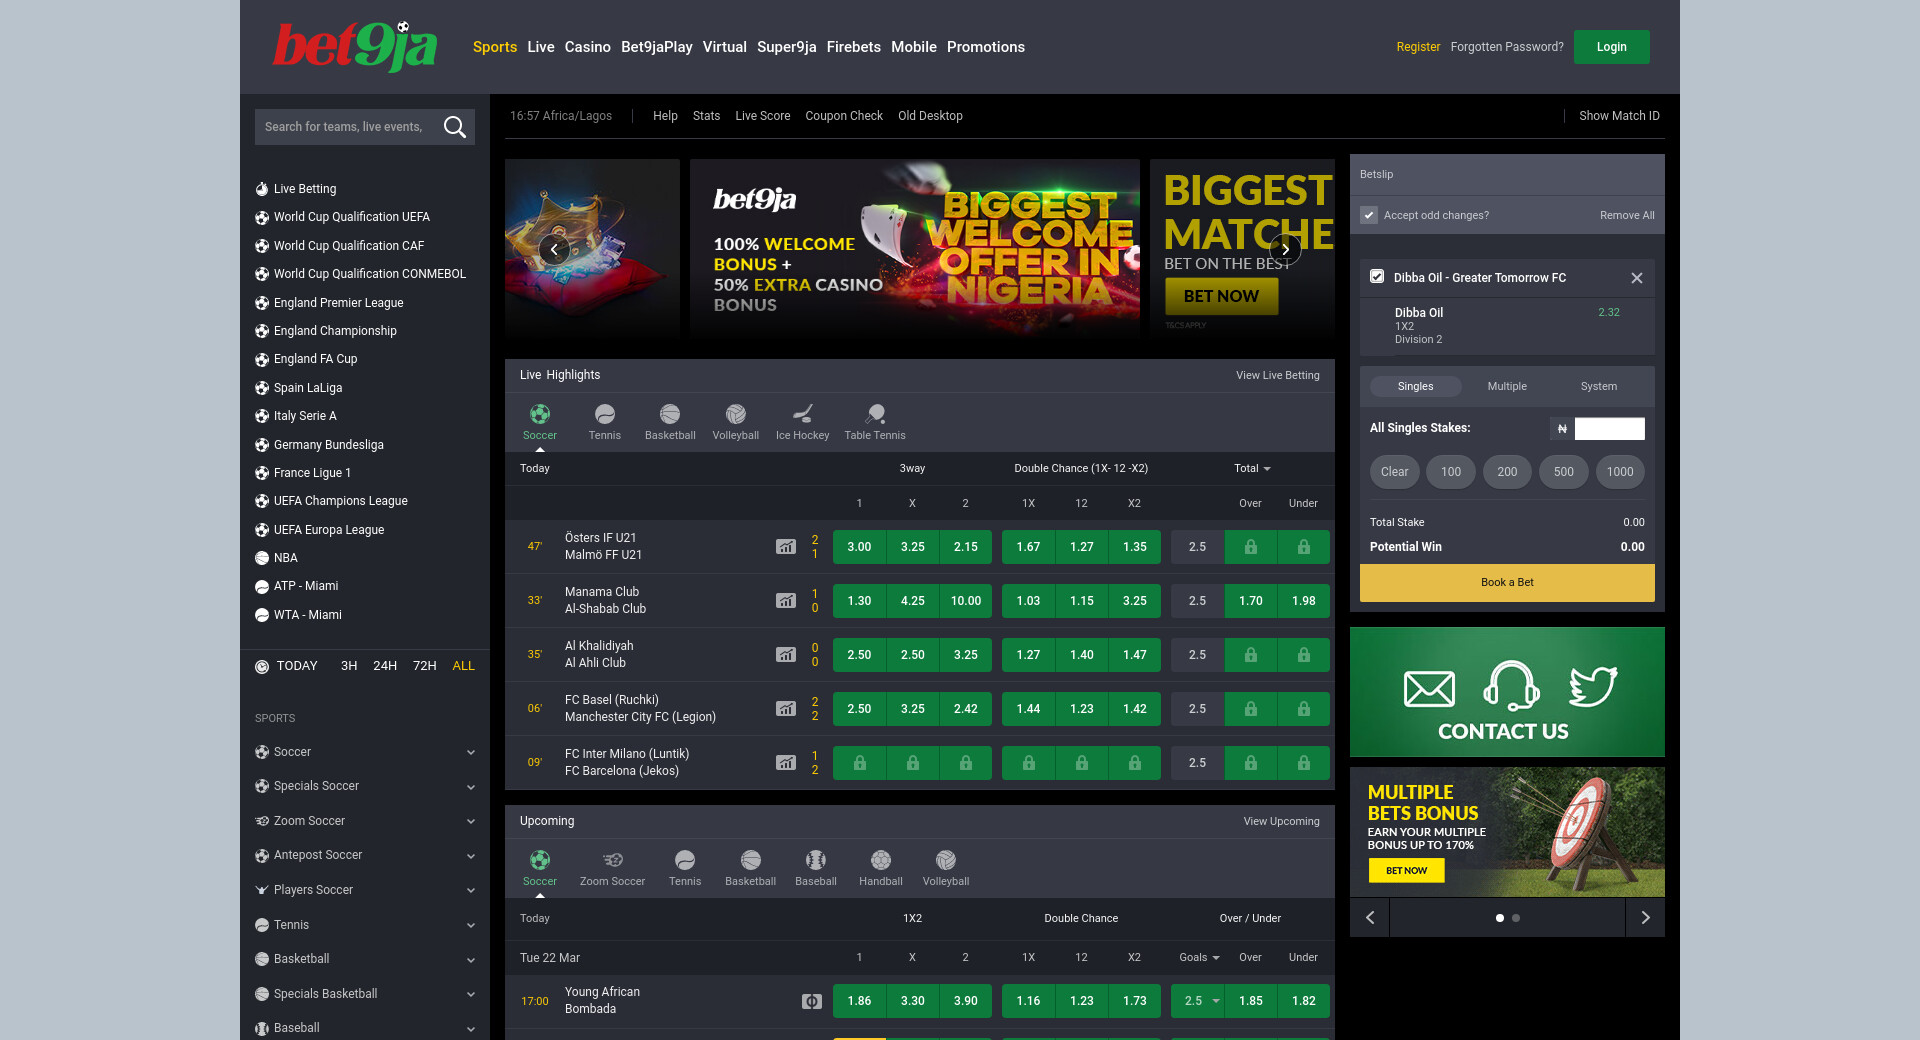
Task: Click the green Login button
Action: point(1611,47)
